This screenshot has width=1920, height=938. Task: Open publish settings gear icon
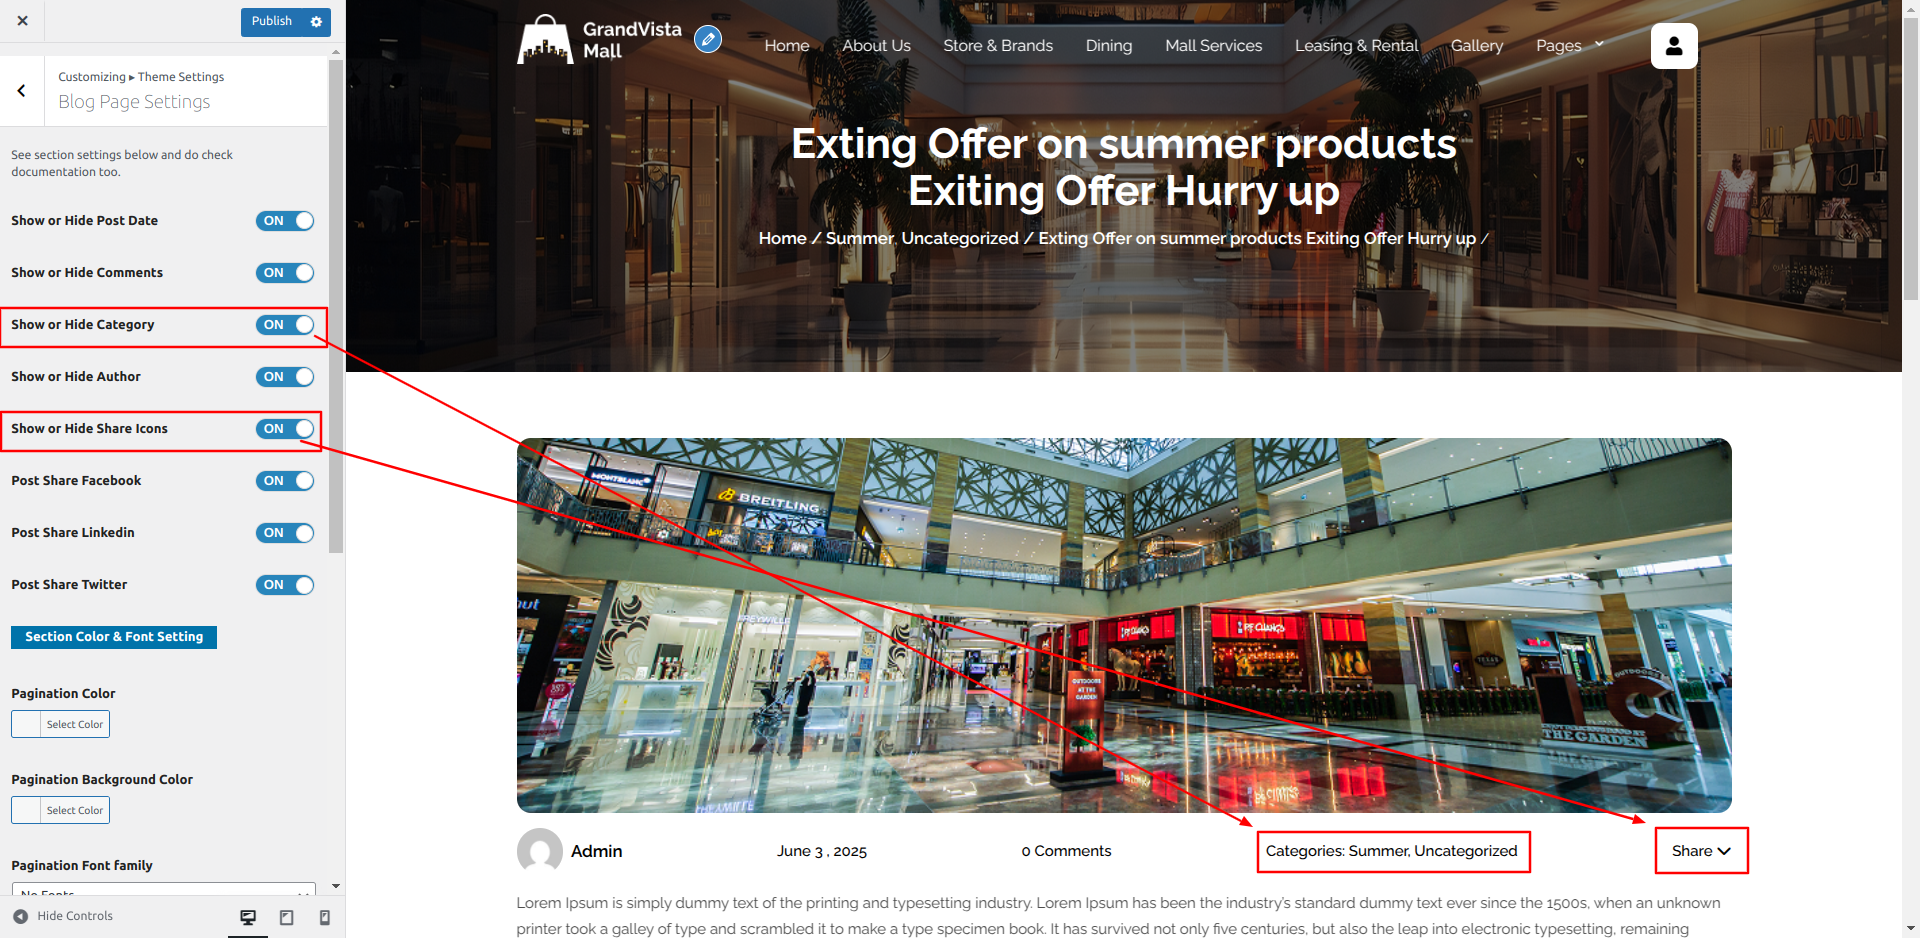(x=316, y=22)
